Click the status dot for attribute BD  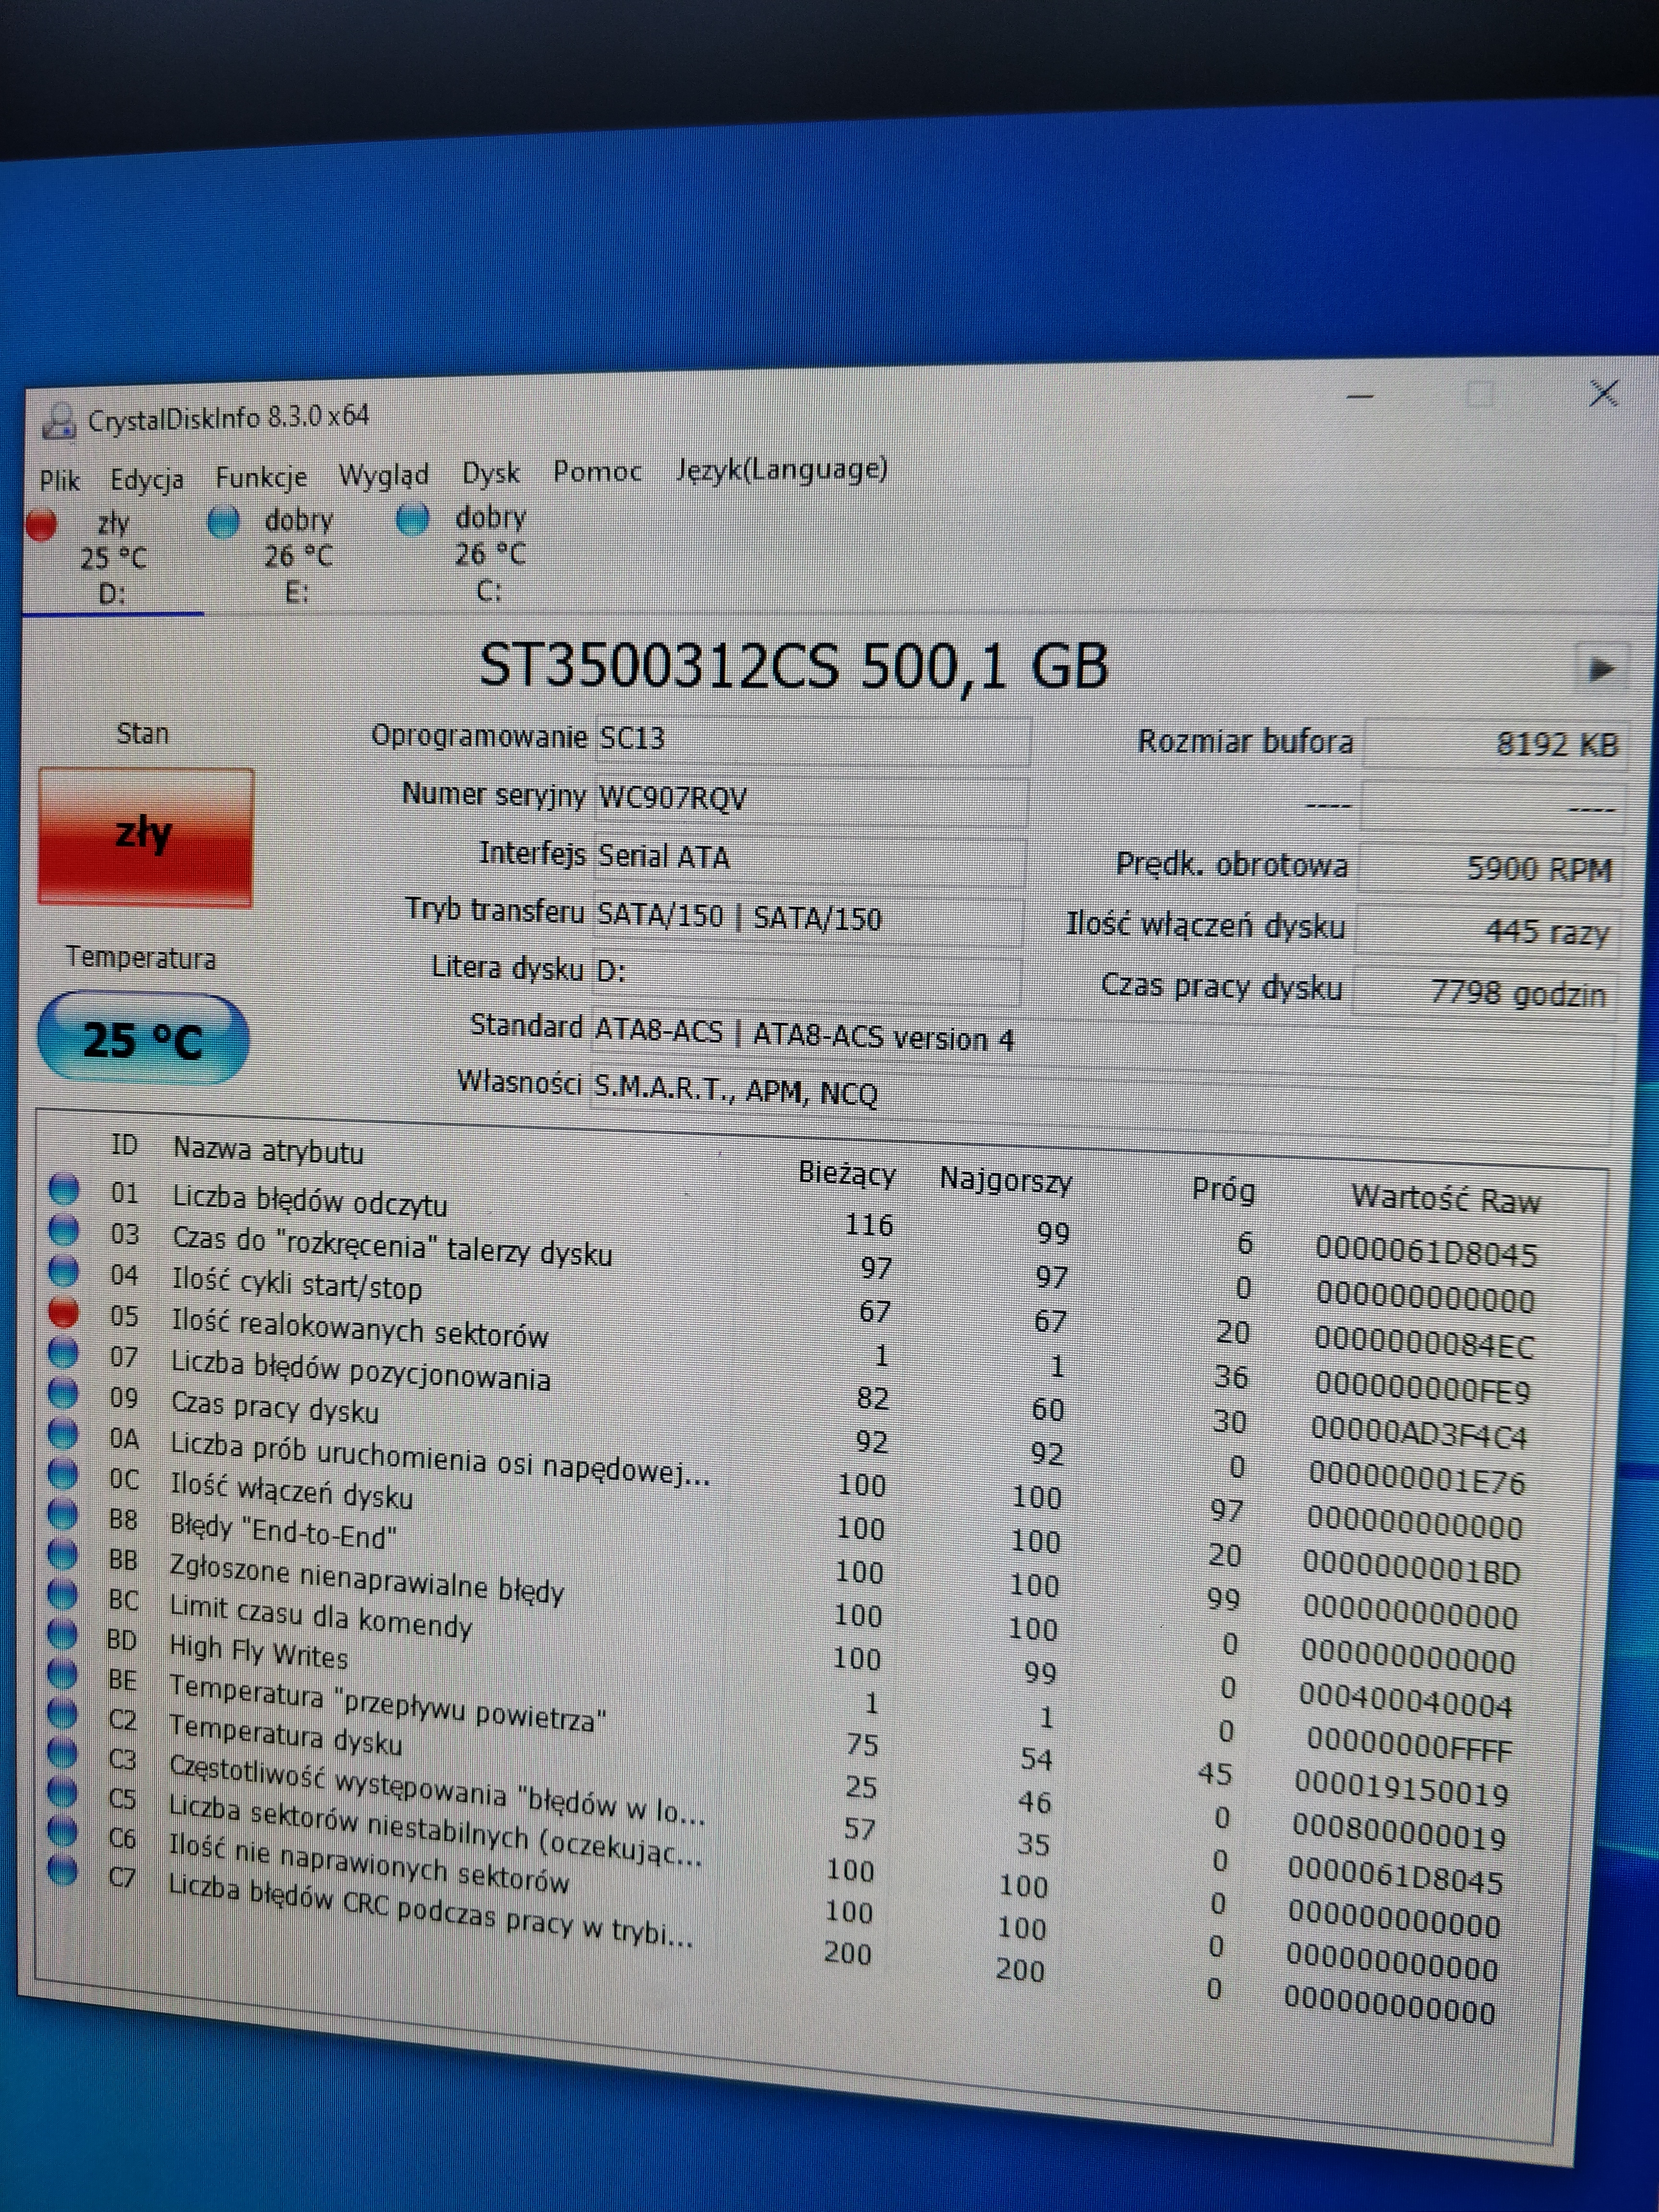click(62, 1634)
